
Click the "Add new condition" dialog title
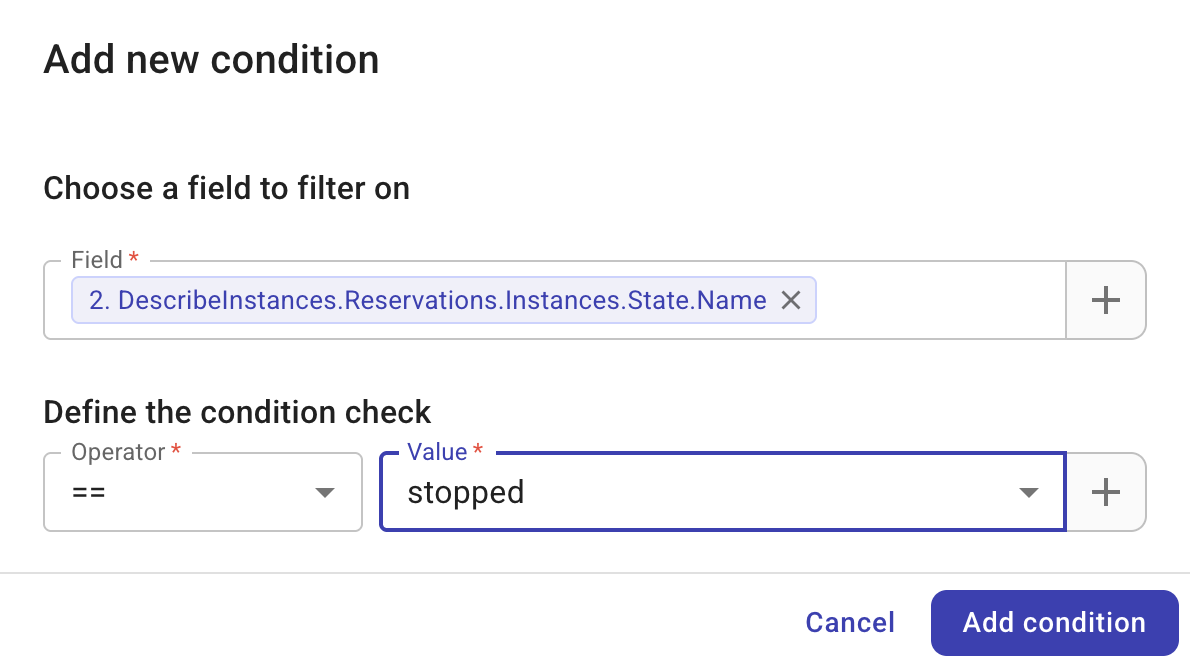coord(211,60)
